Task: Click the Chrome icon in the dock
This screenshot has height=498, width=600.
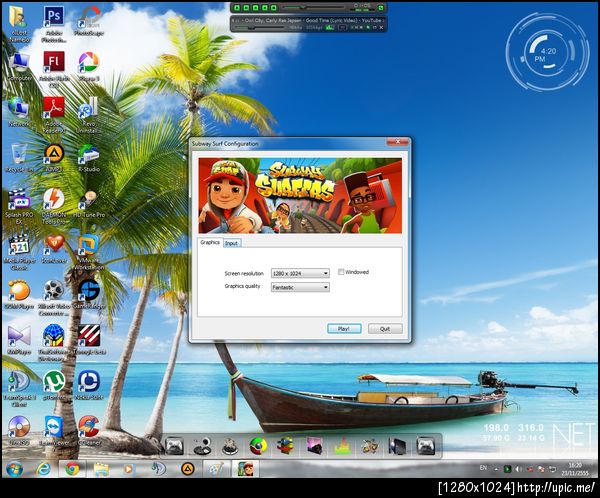Action: (x=259, y=446)
